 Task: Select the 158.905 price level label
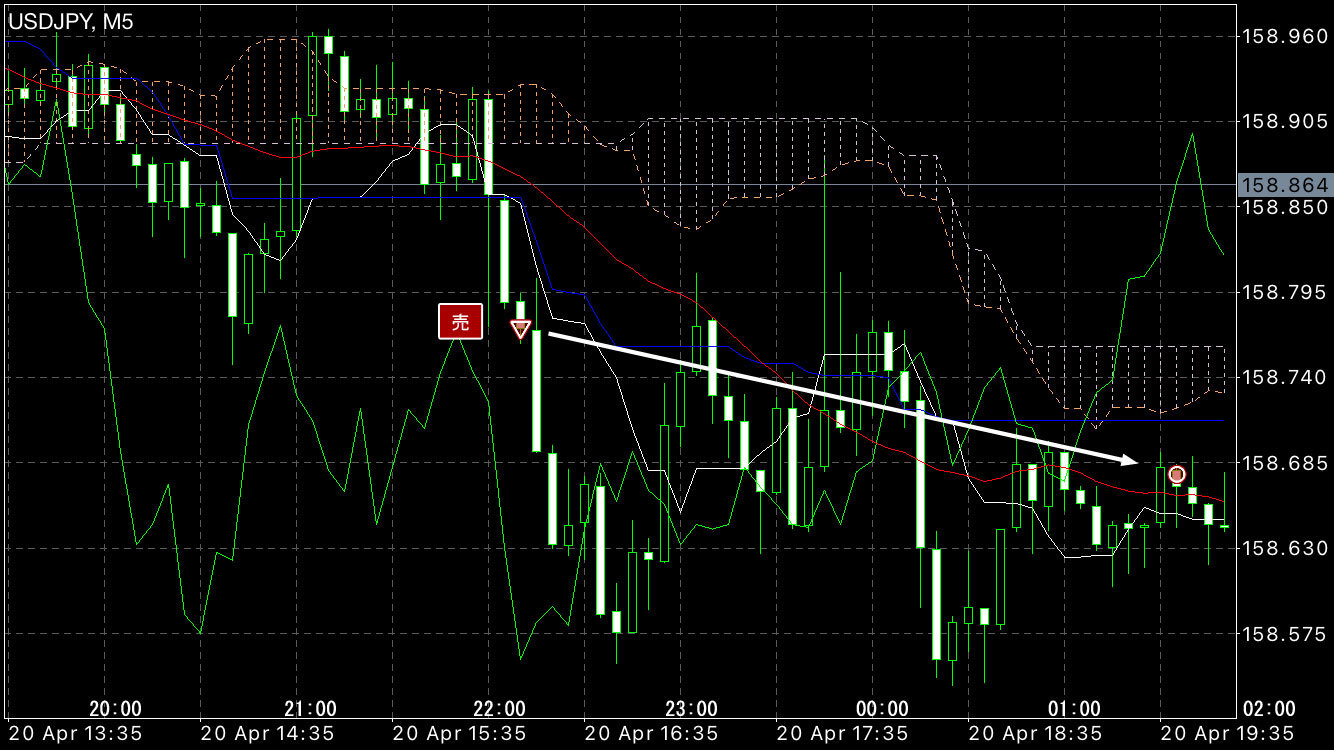point(1284,122)
